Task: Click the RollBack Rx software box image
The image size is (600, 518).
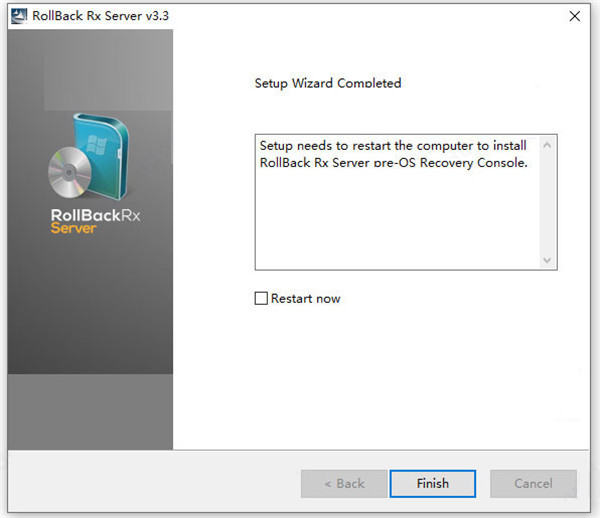Action: (x=90, y=156)
